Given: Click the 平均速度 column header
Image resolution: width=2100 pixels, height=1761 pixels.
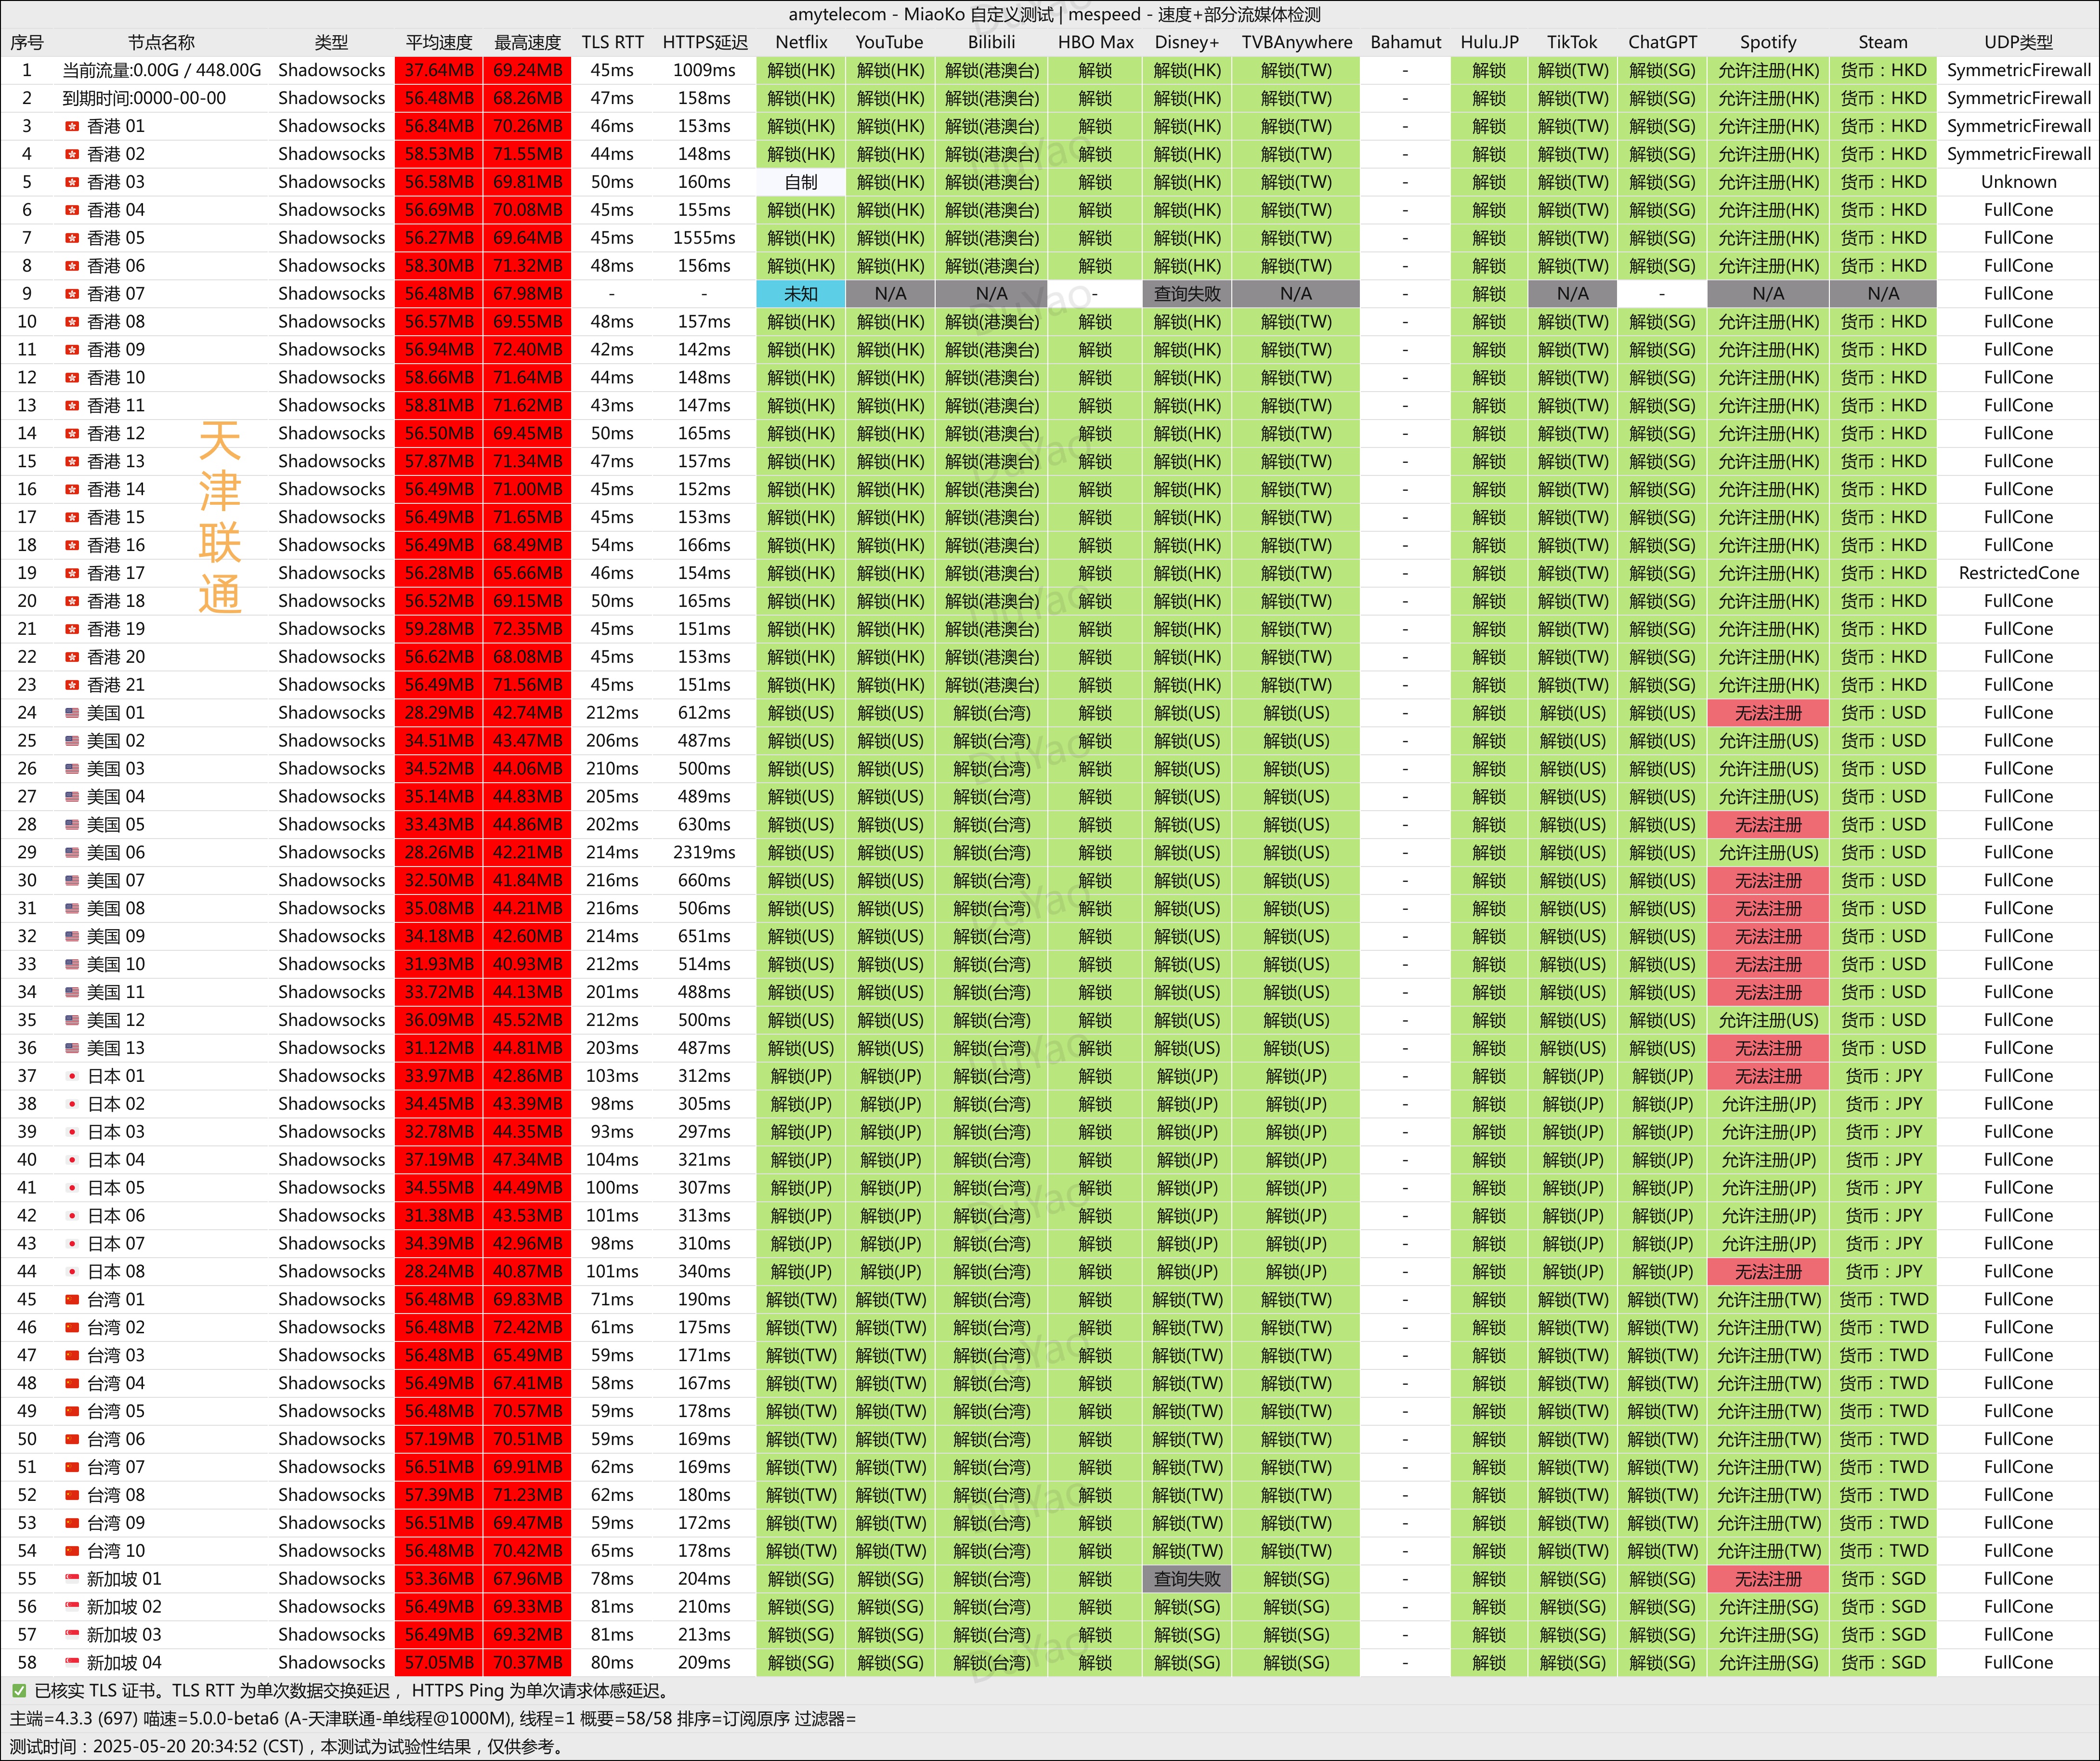Looking at the screenshot, I should [439, 42].
